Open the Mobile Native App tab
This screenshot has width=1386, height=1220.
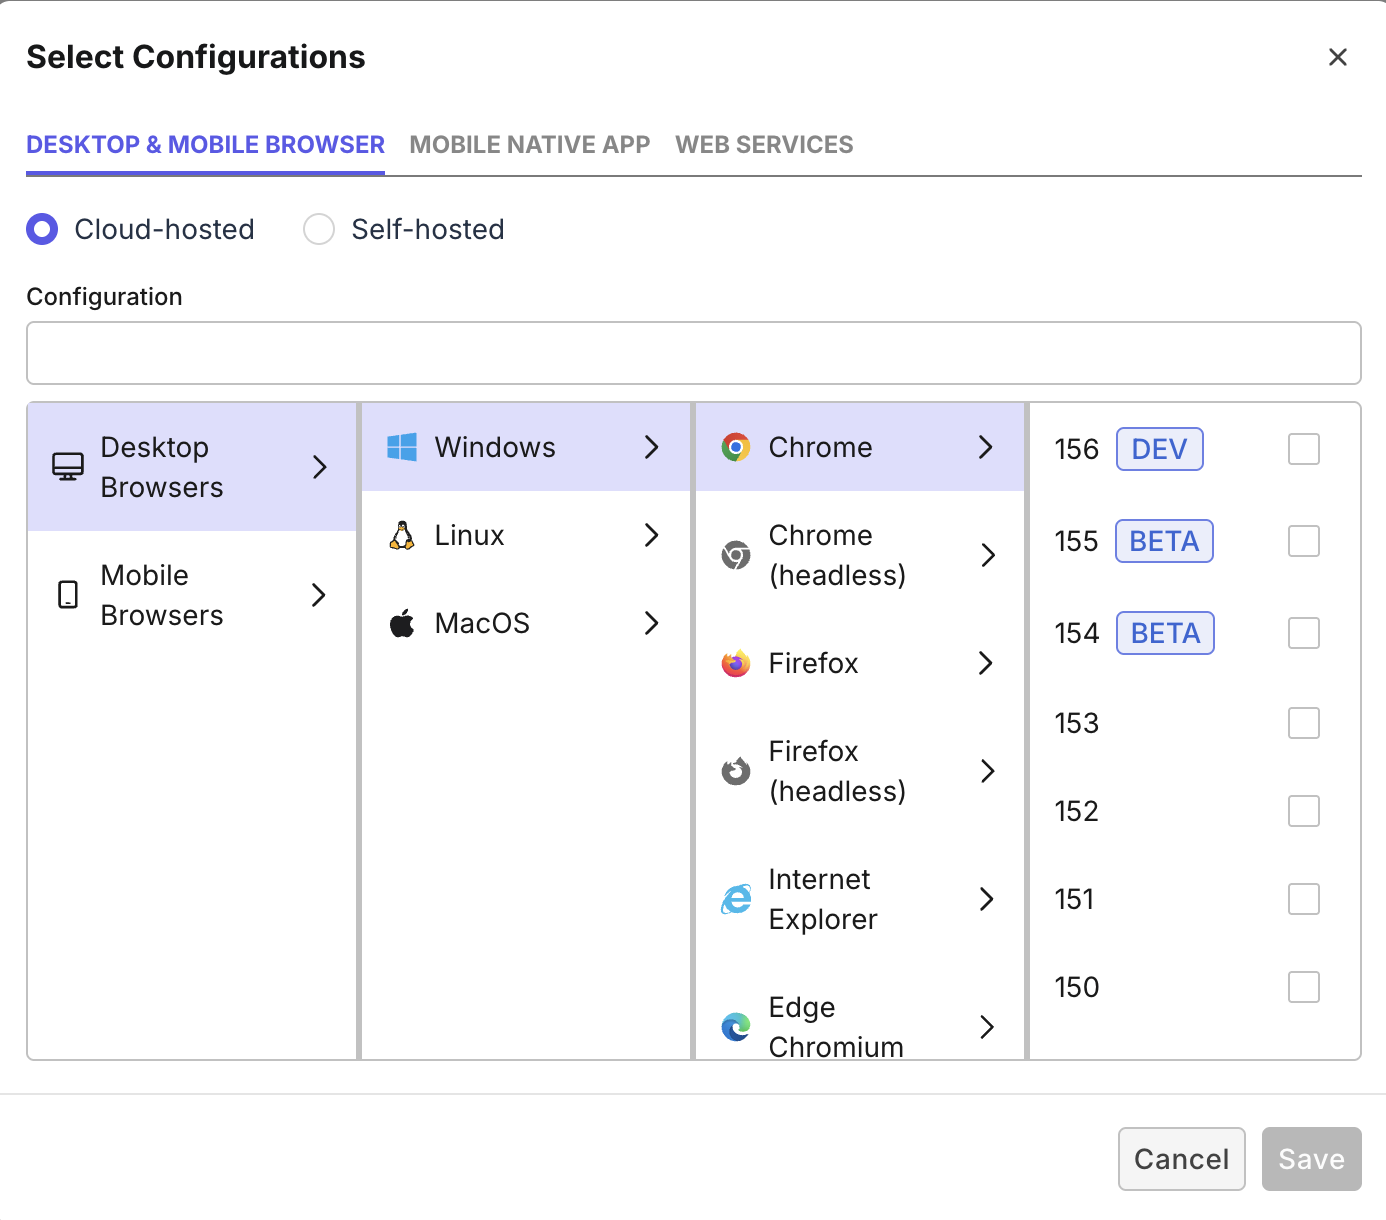pos(530,145)
